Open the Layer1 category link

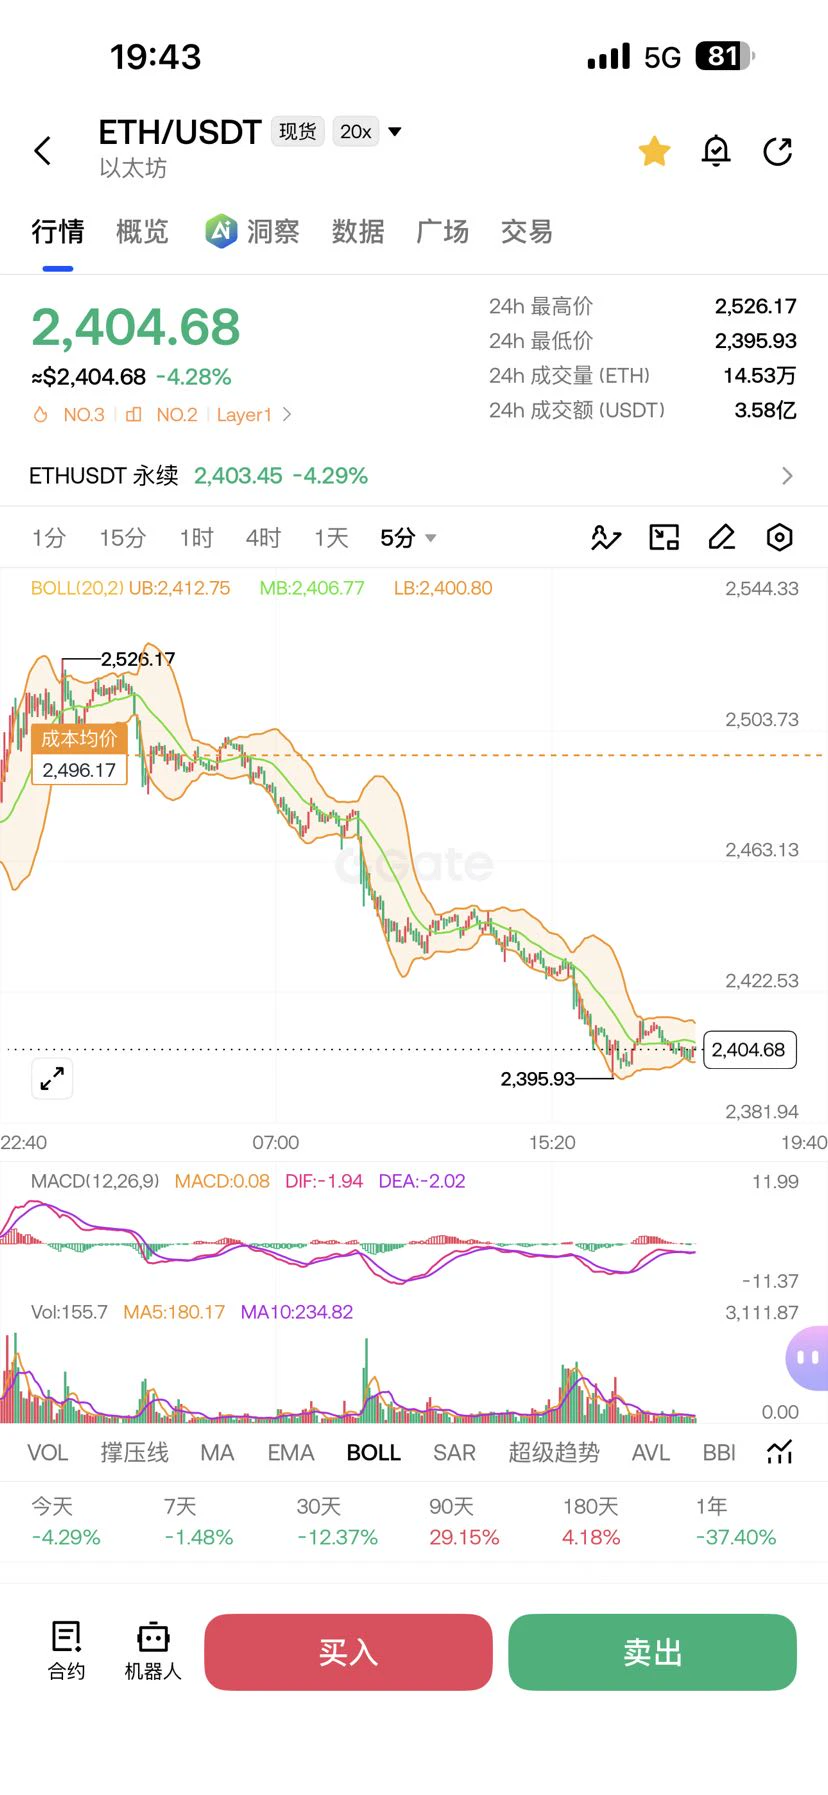[254, 415]
